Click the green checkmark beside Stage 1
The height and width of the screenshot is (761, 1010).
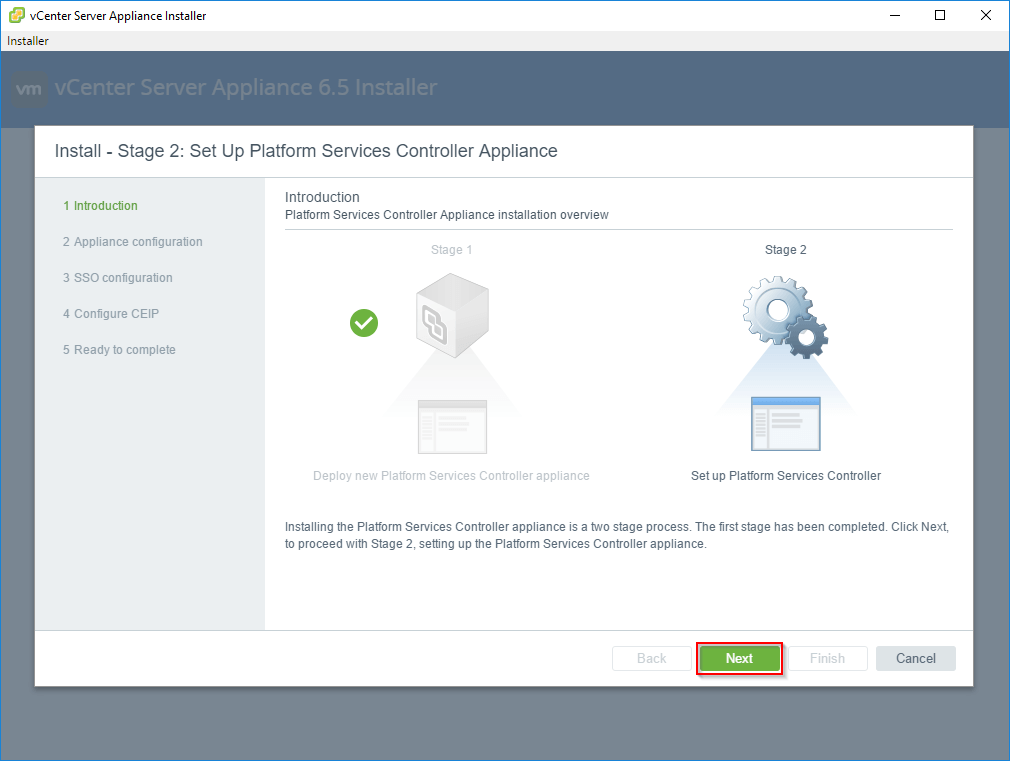pos(364,323)
